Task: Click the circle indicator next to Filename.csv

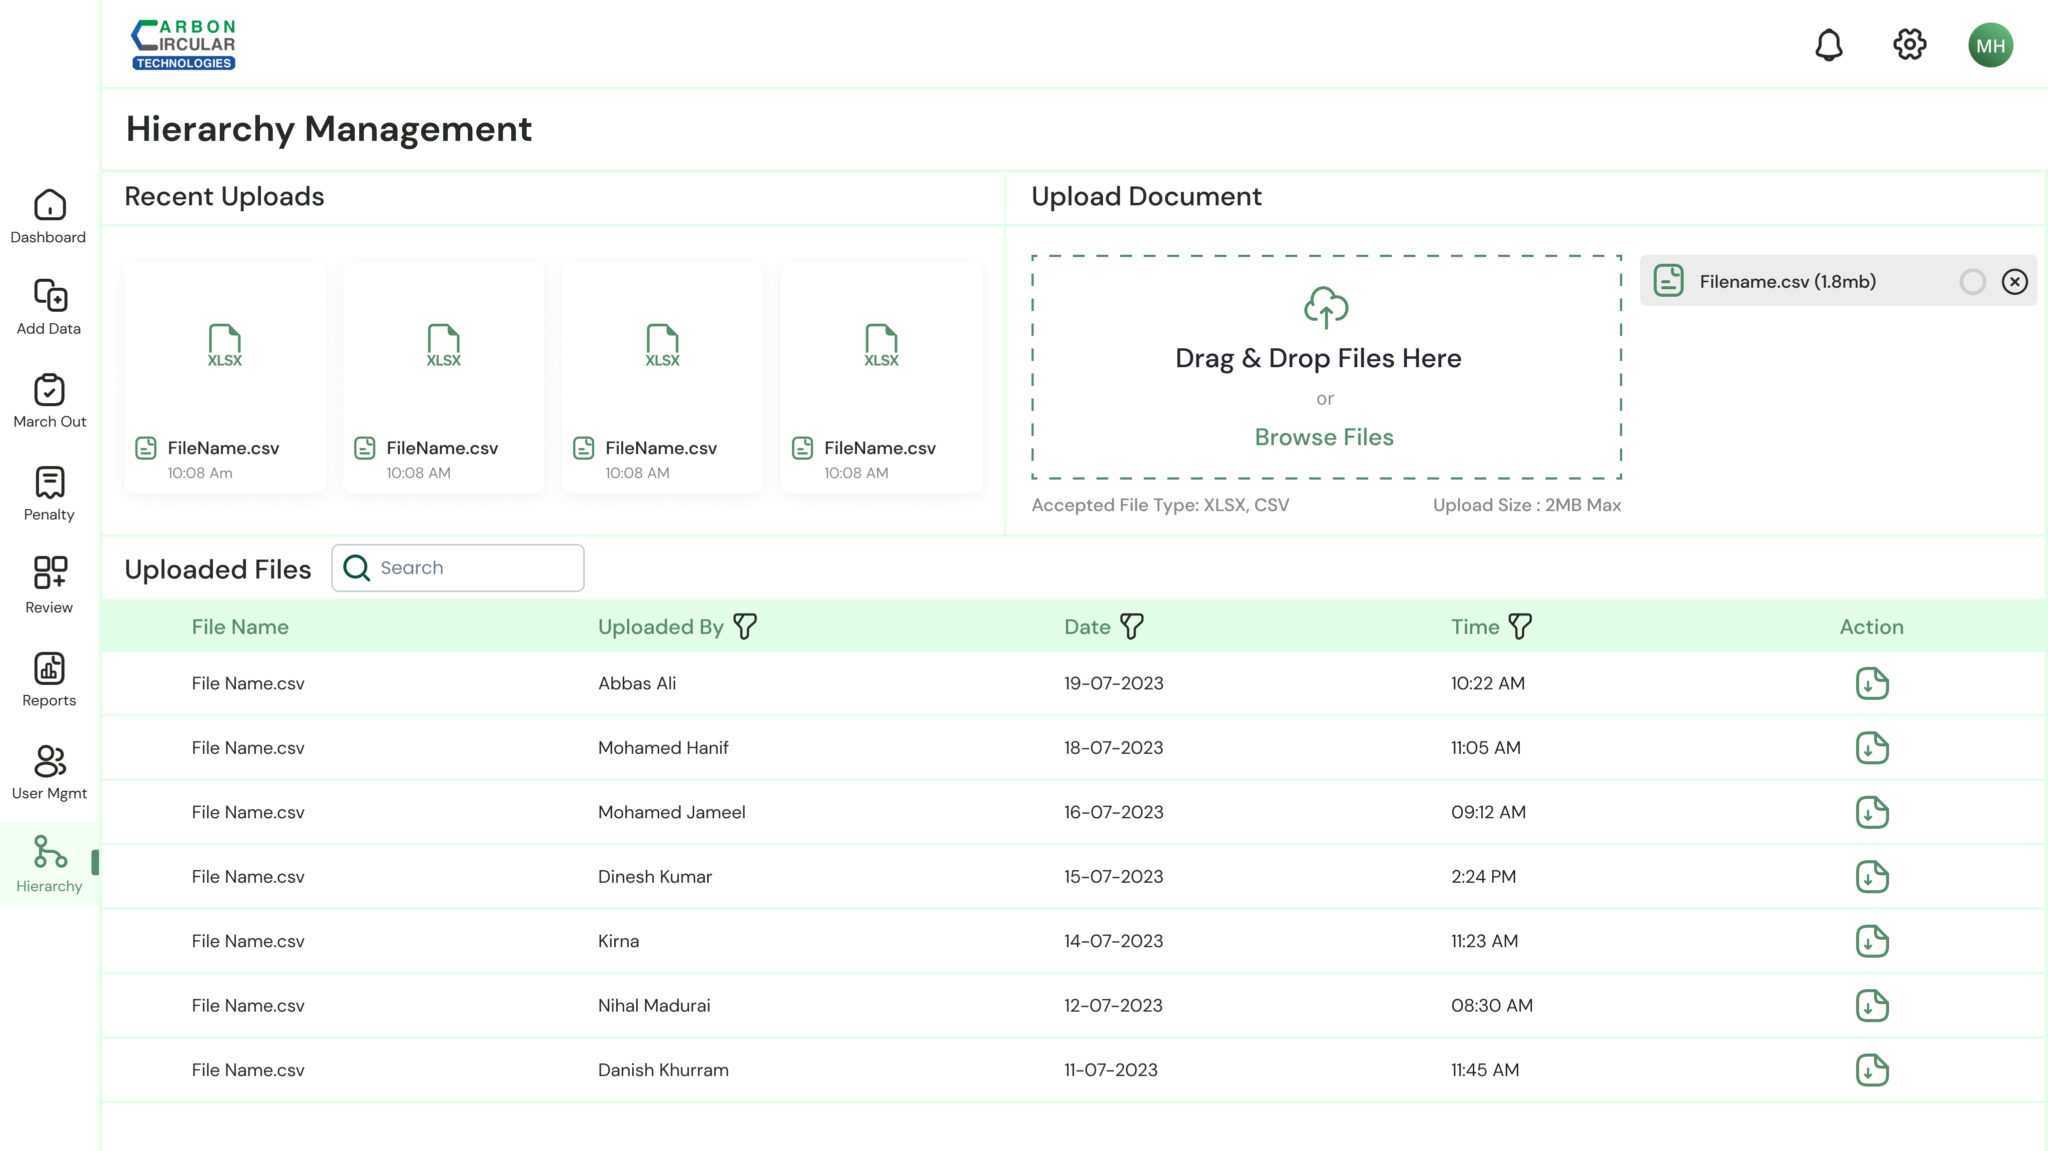Action: (x=1972, y=282)
